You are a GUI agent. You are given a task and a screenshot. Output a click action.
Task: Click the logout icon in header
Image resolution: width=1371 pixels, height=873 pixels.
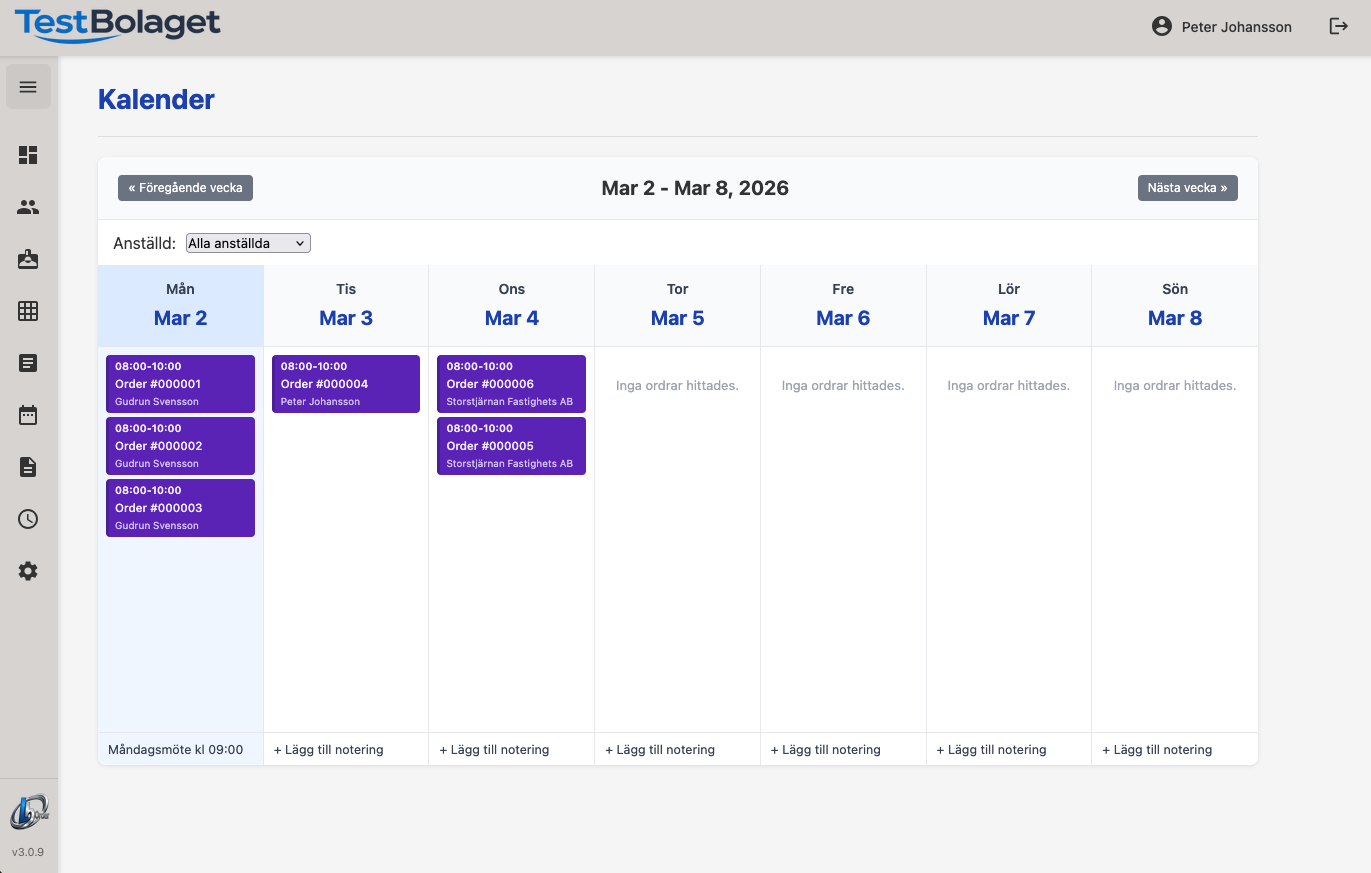1338,27
